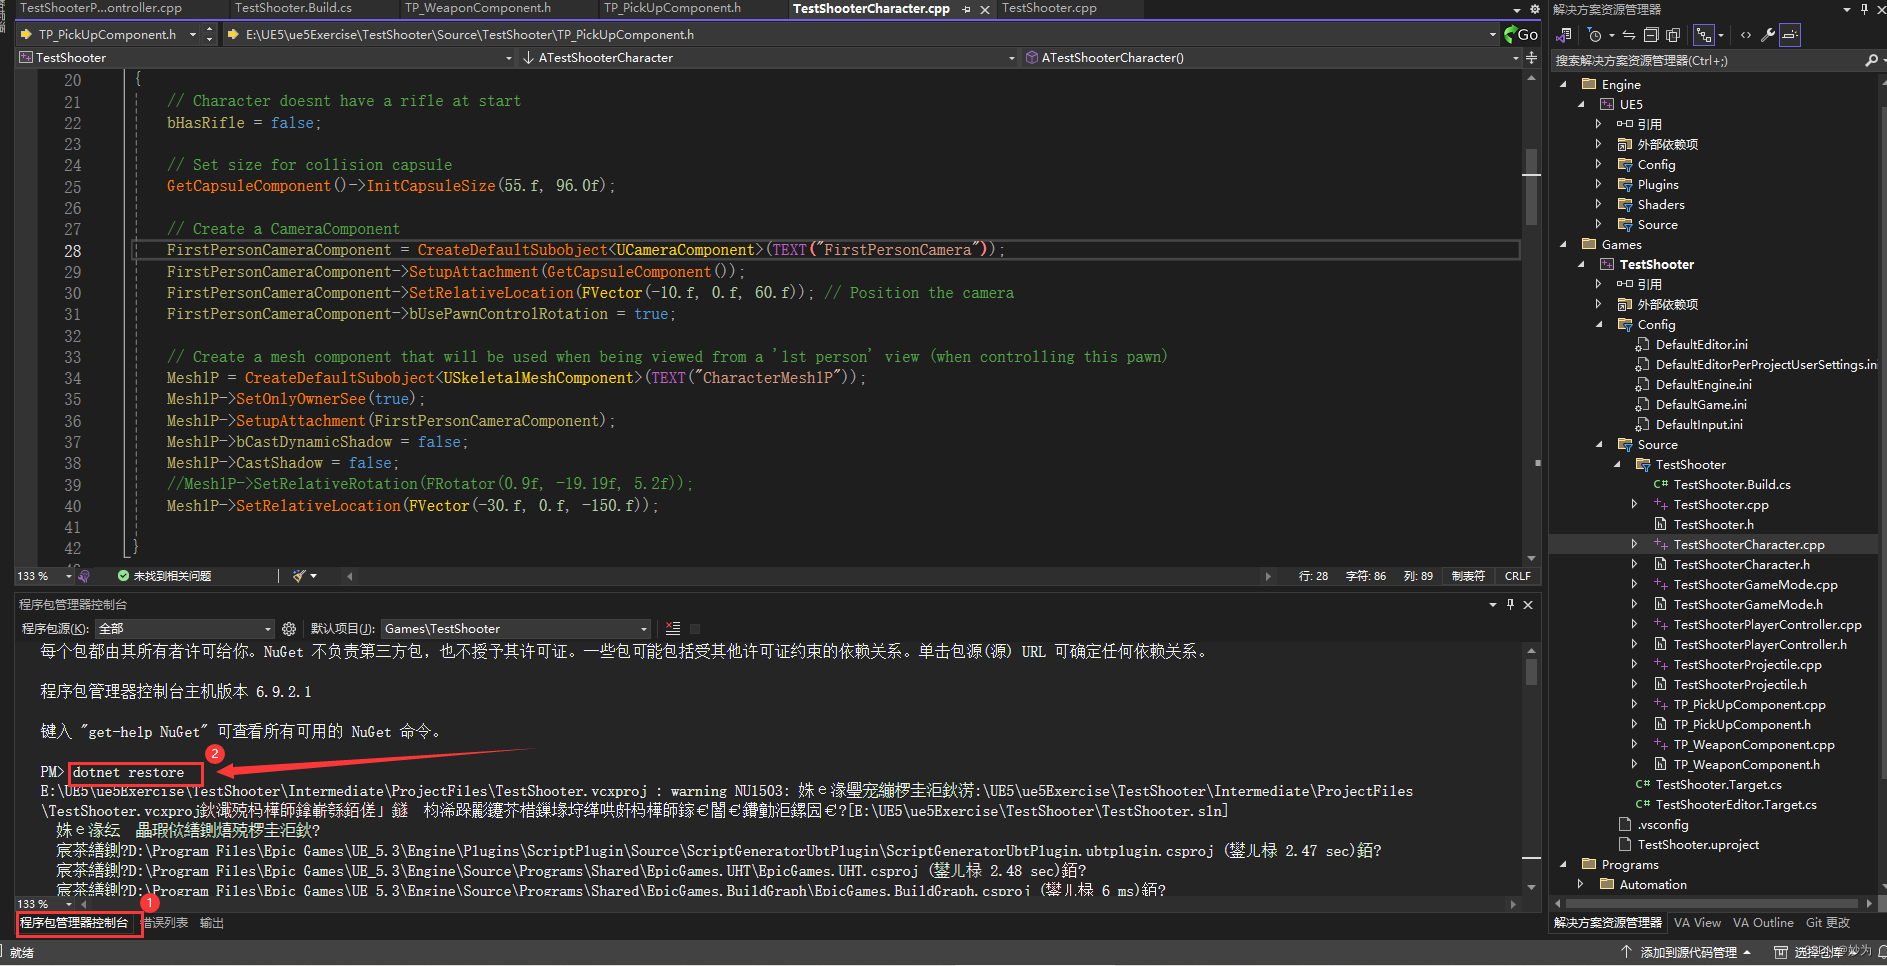Image resolution: width=1887 pixels, height=966 pixels.
Task: Switch Solution Explorer views icon
Action: click(1565, 35)
